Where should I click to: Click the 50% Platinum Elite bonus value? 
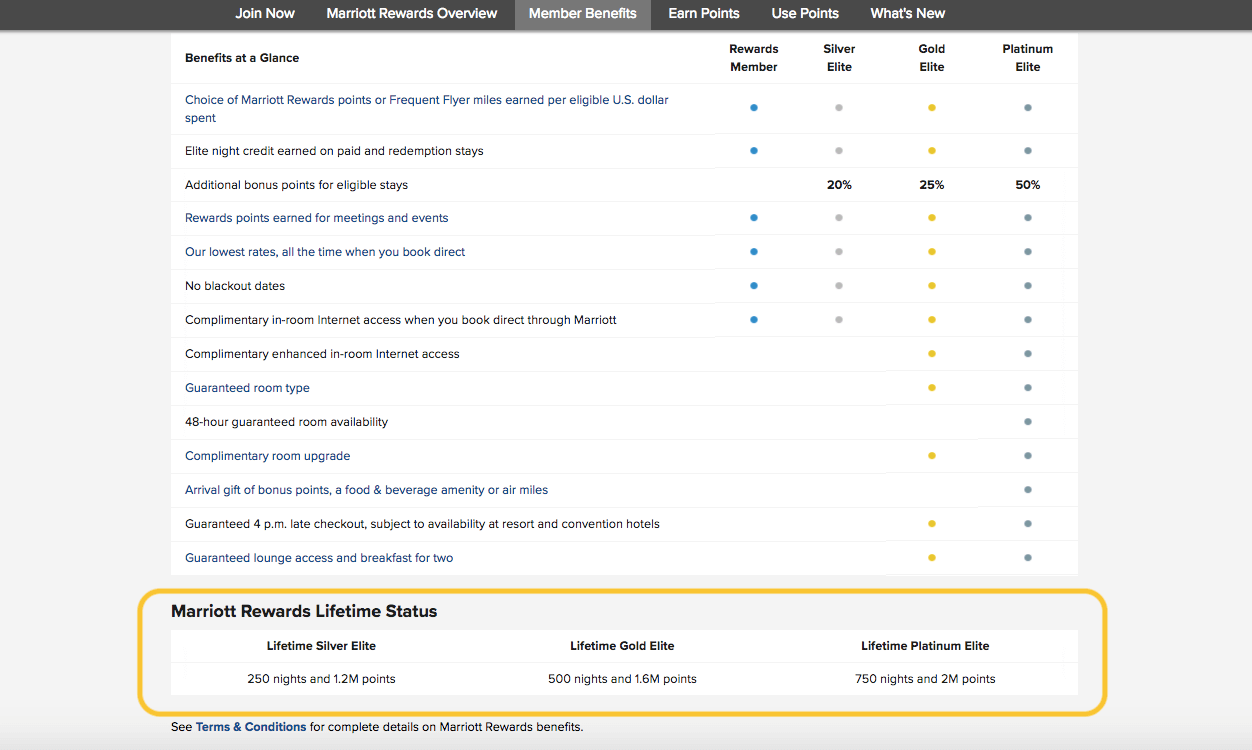(x=1028, y=185)
